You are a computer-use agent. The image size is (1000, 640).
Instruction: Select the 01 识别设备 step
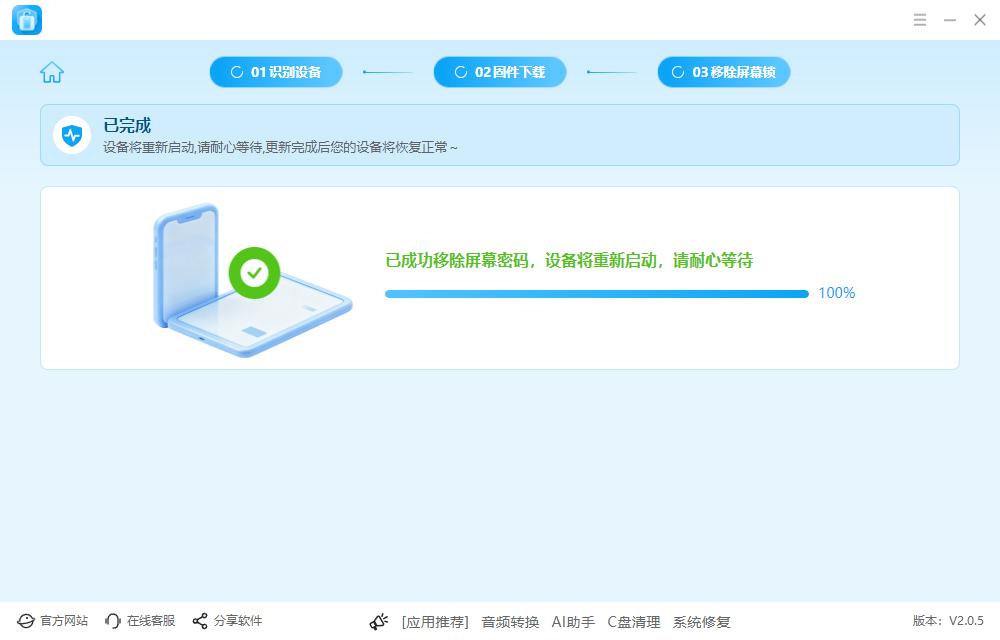pyautogui.click(x=276, y=72)
